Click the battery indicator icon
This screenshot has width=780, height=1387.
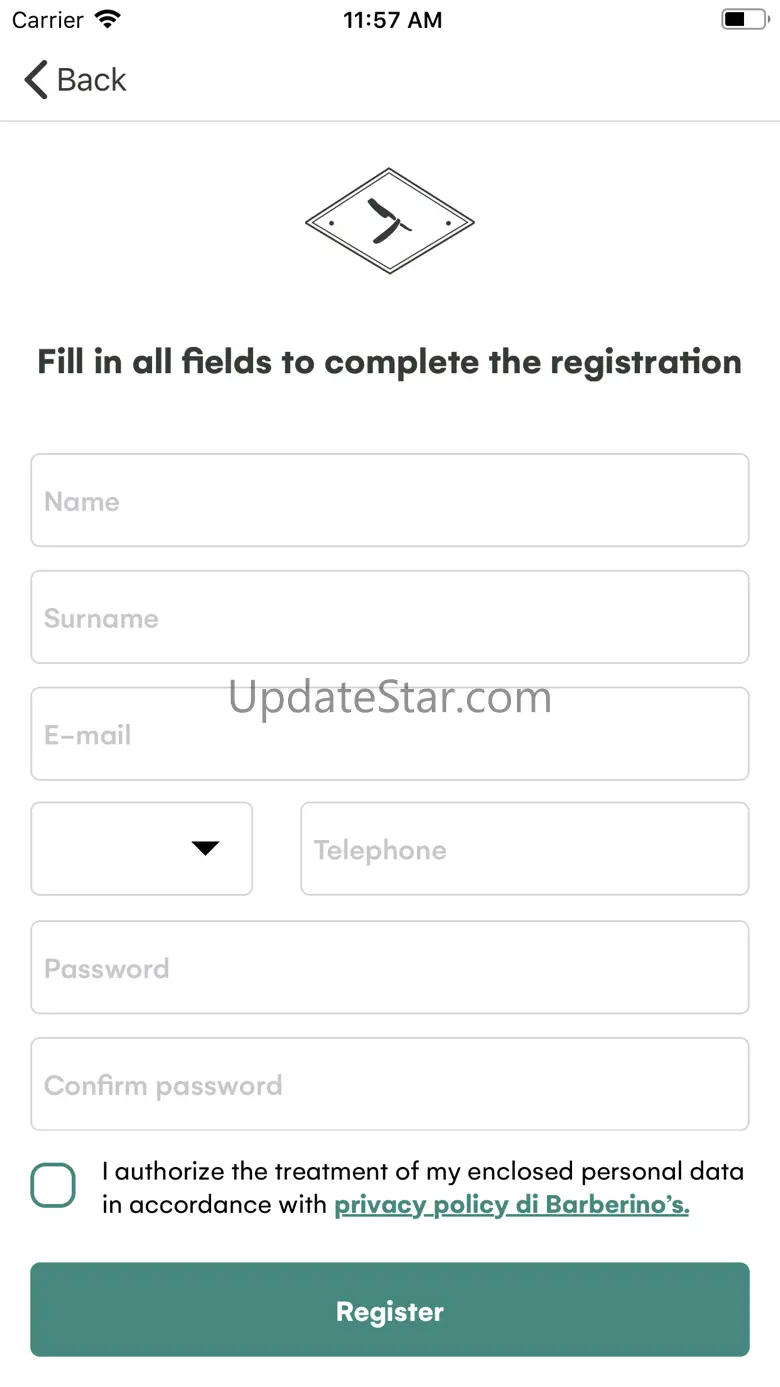point(744,20)
